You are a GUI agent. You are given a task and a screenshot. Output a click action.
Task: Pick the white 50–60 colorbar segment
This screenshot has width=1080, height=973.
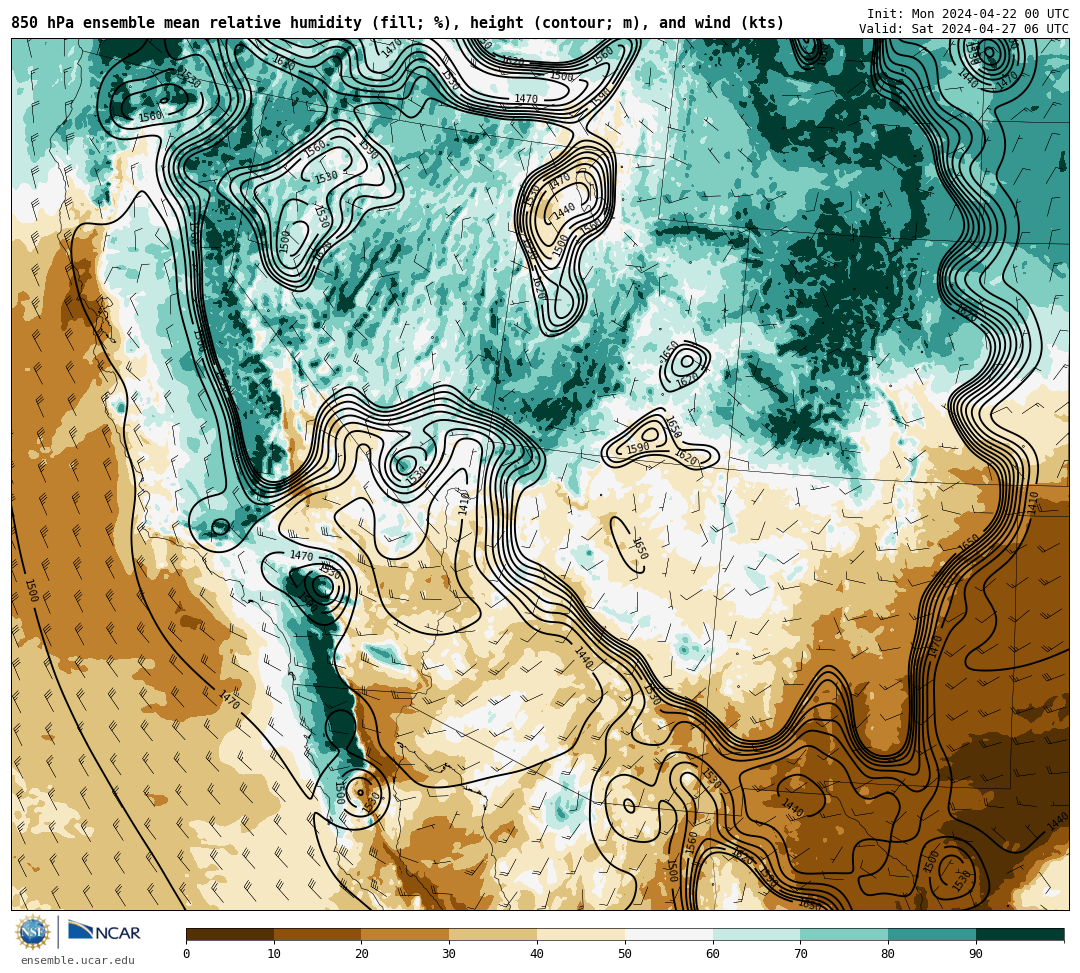(669, 934)
